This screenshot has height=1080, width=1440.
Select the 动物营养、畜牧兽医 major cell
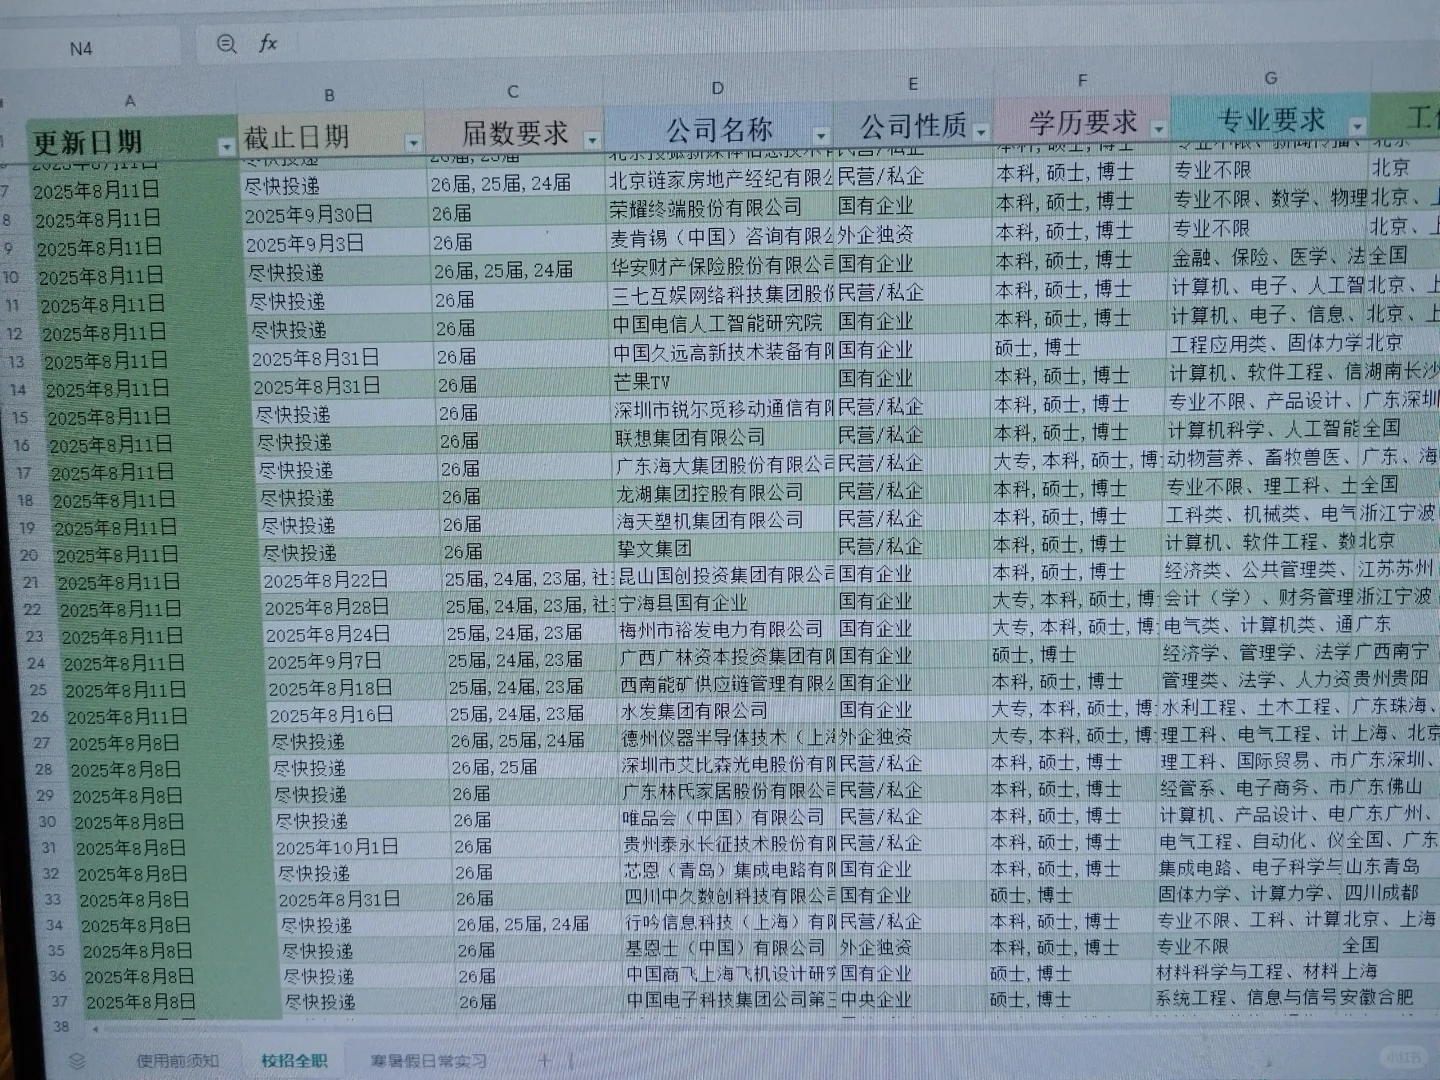1260,458
